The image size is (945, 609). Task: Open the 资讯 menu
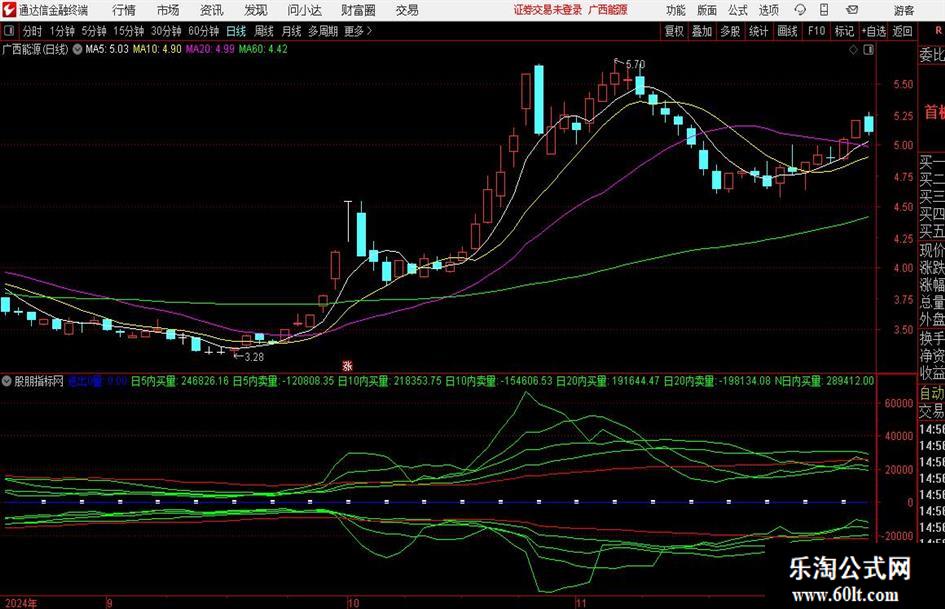212,10
